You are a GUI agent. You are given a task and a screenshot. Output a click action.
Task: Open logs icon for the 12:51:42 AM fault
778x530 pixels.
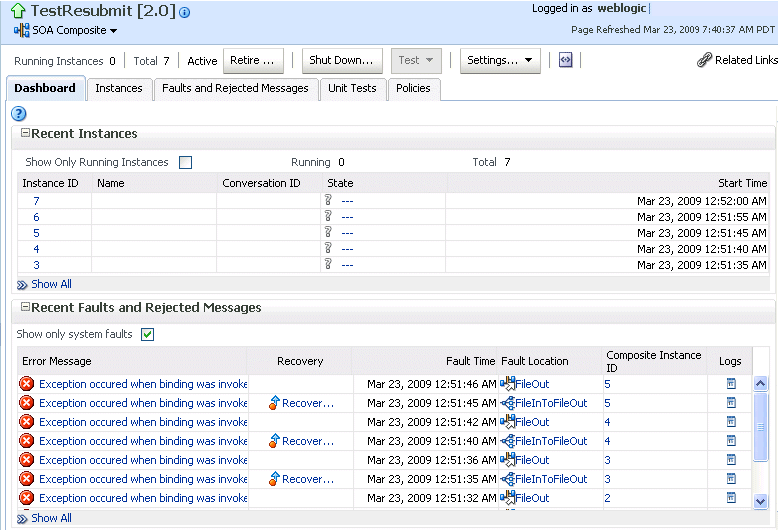click(x=731, y=421)
